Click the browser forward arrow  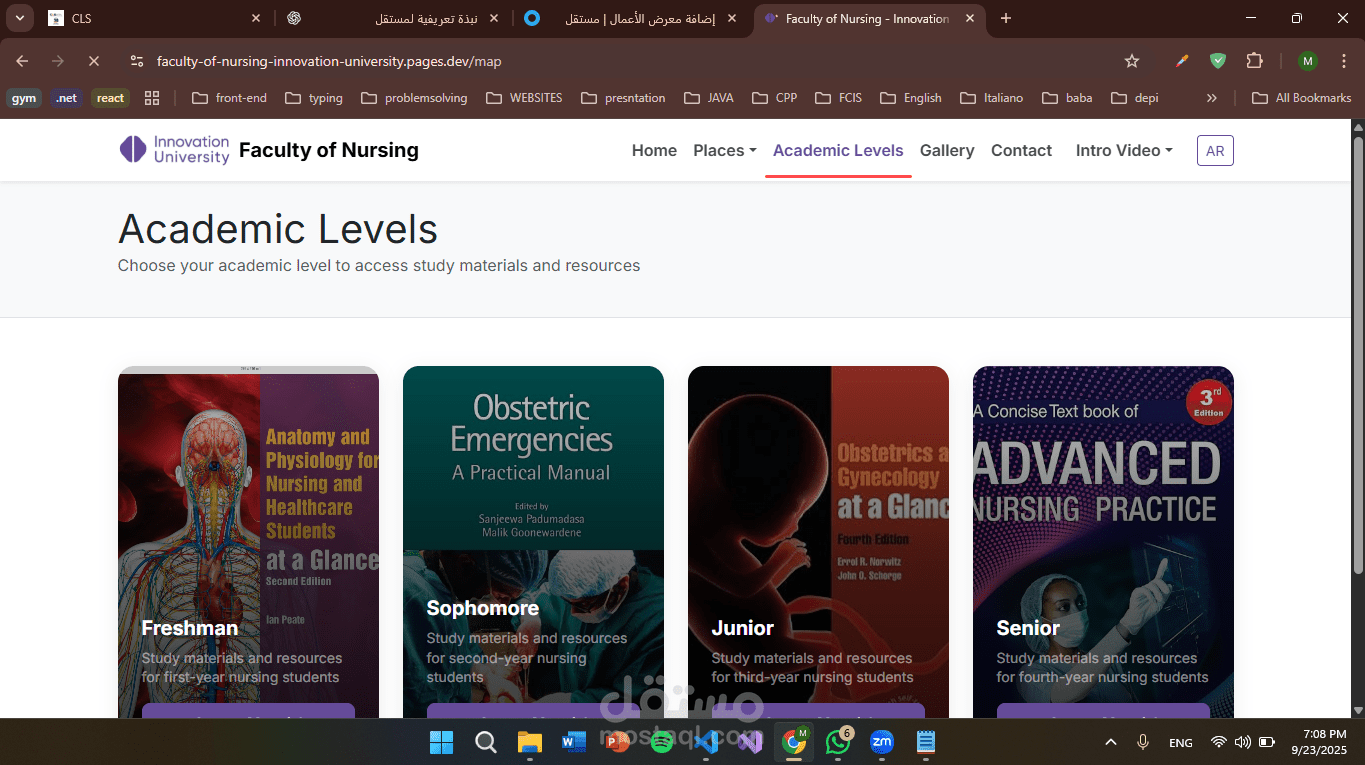pos(58,61)
